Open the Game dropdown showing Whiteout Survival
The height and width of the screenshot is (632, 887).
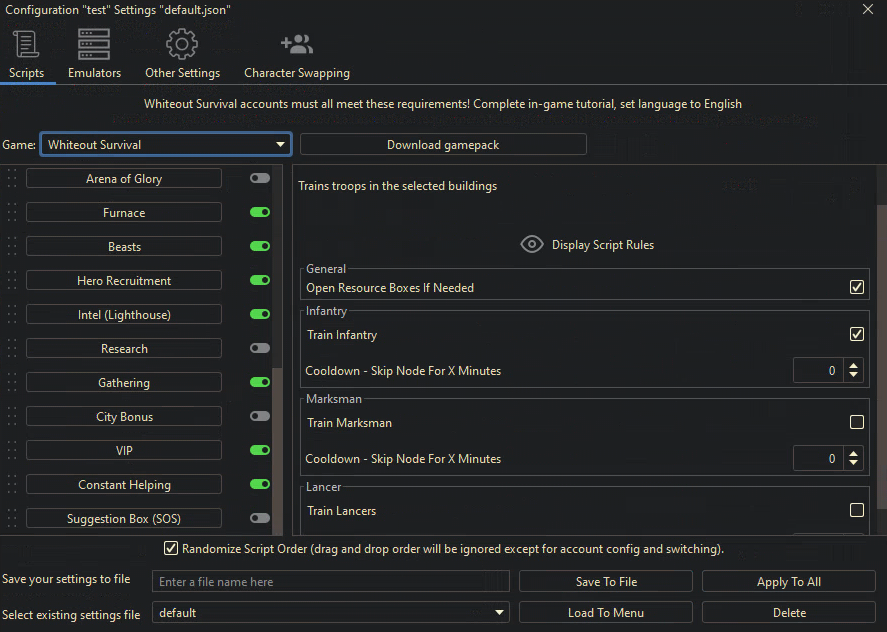click(166, 144)
